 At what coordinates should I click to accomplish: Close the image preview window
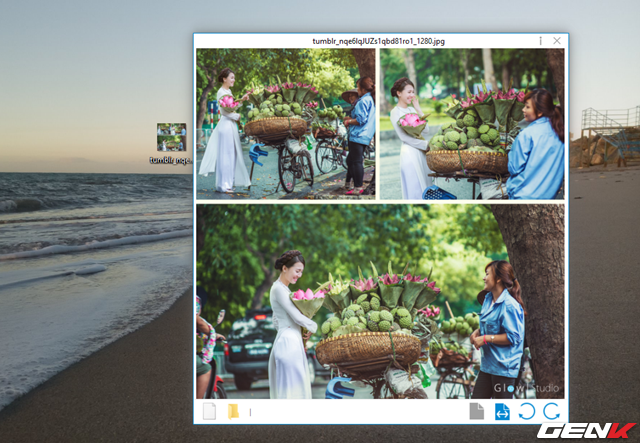tap(557, 41)
